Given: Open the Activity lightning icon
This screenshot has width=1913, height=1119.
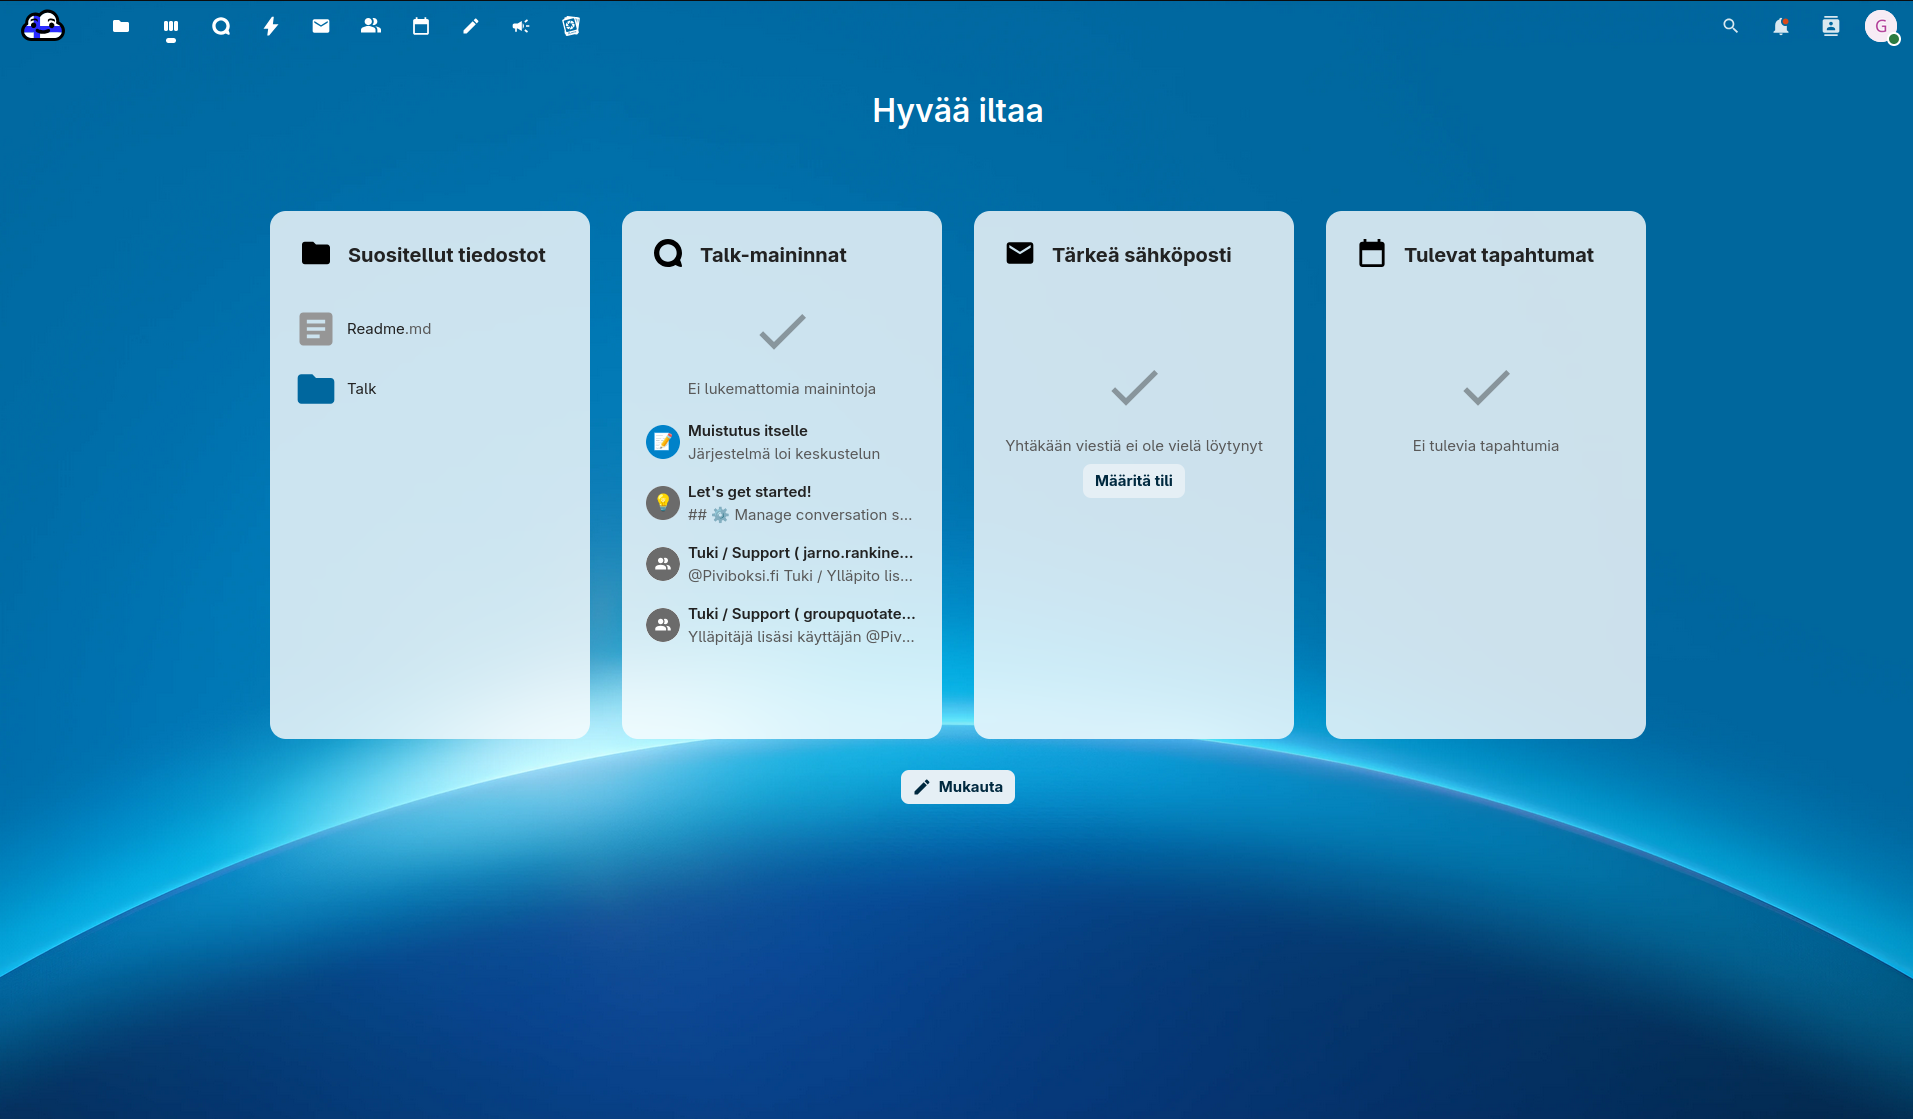Looking at the screenshot, I should point(271,26).
